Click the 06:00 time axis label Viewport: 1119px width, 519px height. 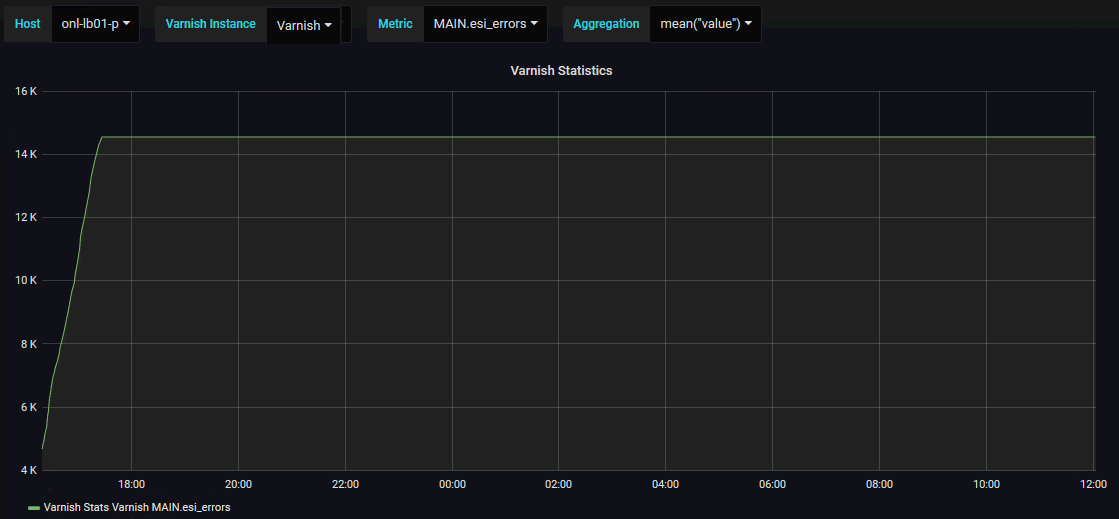tap(773, 484)
